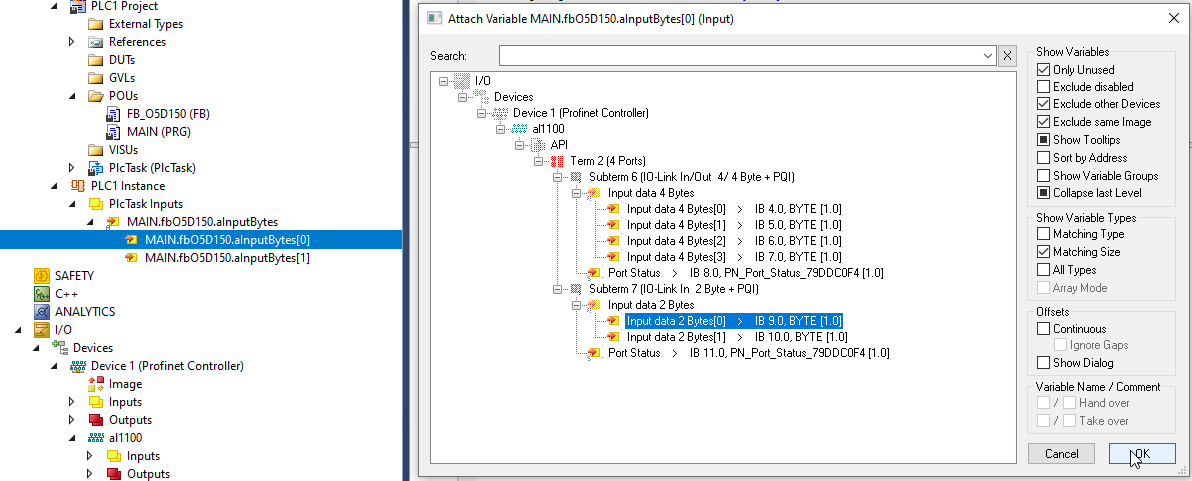Collapse the PLC1 Instance node
This screenshot has width=1192, height=481.
pos(54,186)
